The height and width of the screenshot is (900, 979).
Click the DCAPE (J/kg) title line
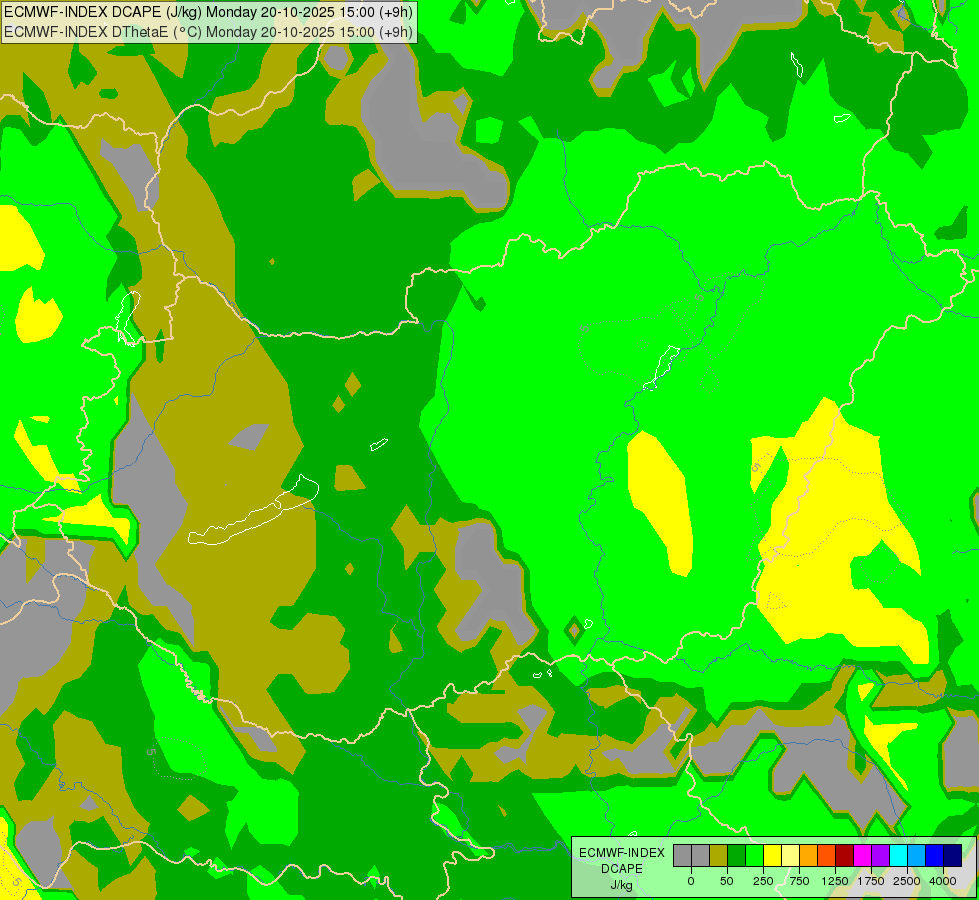pyautogui.click(x=209, y=12)
